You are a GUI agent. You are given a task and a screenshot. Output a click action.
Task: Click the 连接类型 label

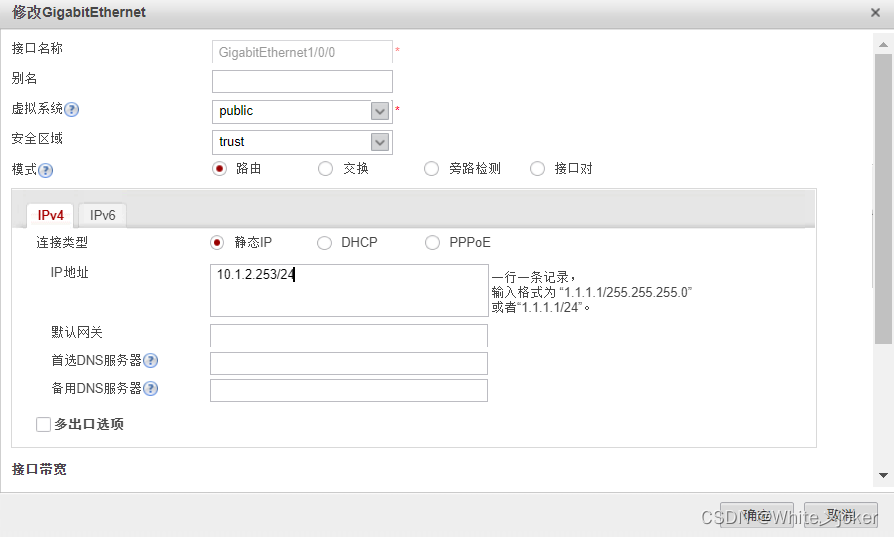click(x=62, y=243)
